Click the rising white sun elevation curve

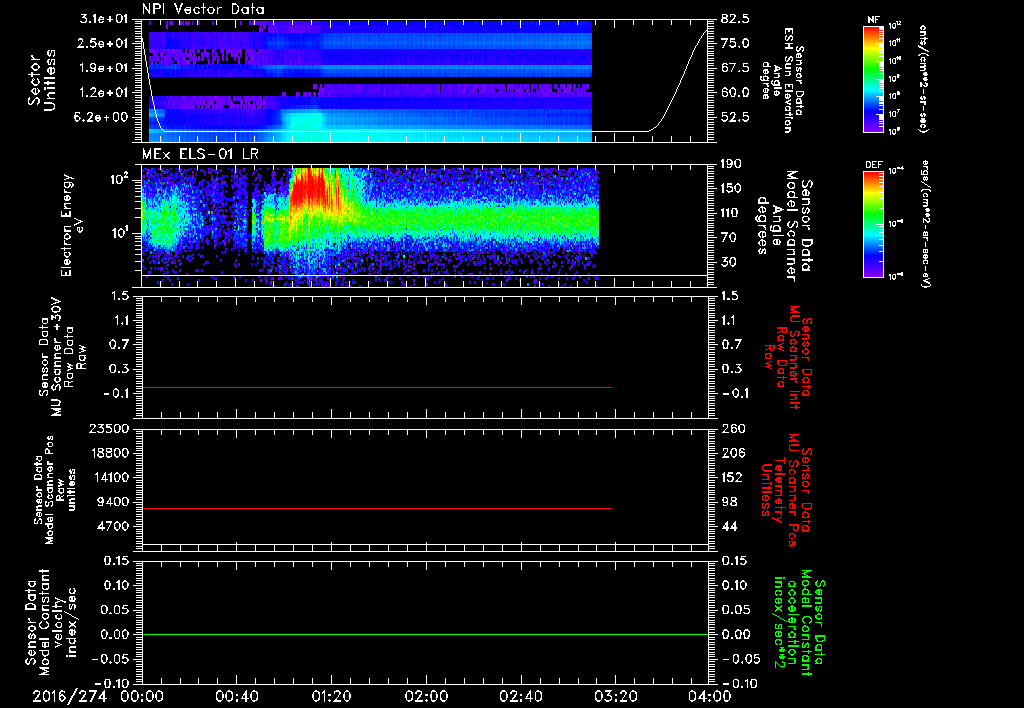pos(679,80)
